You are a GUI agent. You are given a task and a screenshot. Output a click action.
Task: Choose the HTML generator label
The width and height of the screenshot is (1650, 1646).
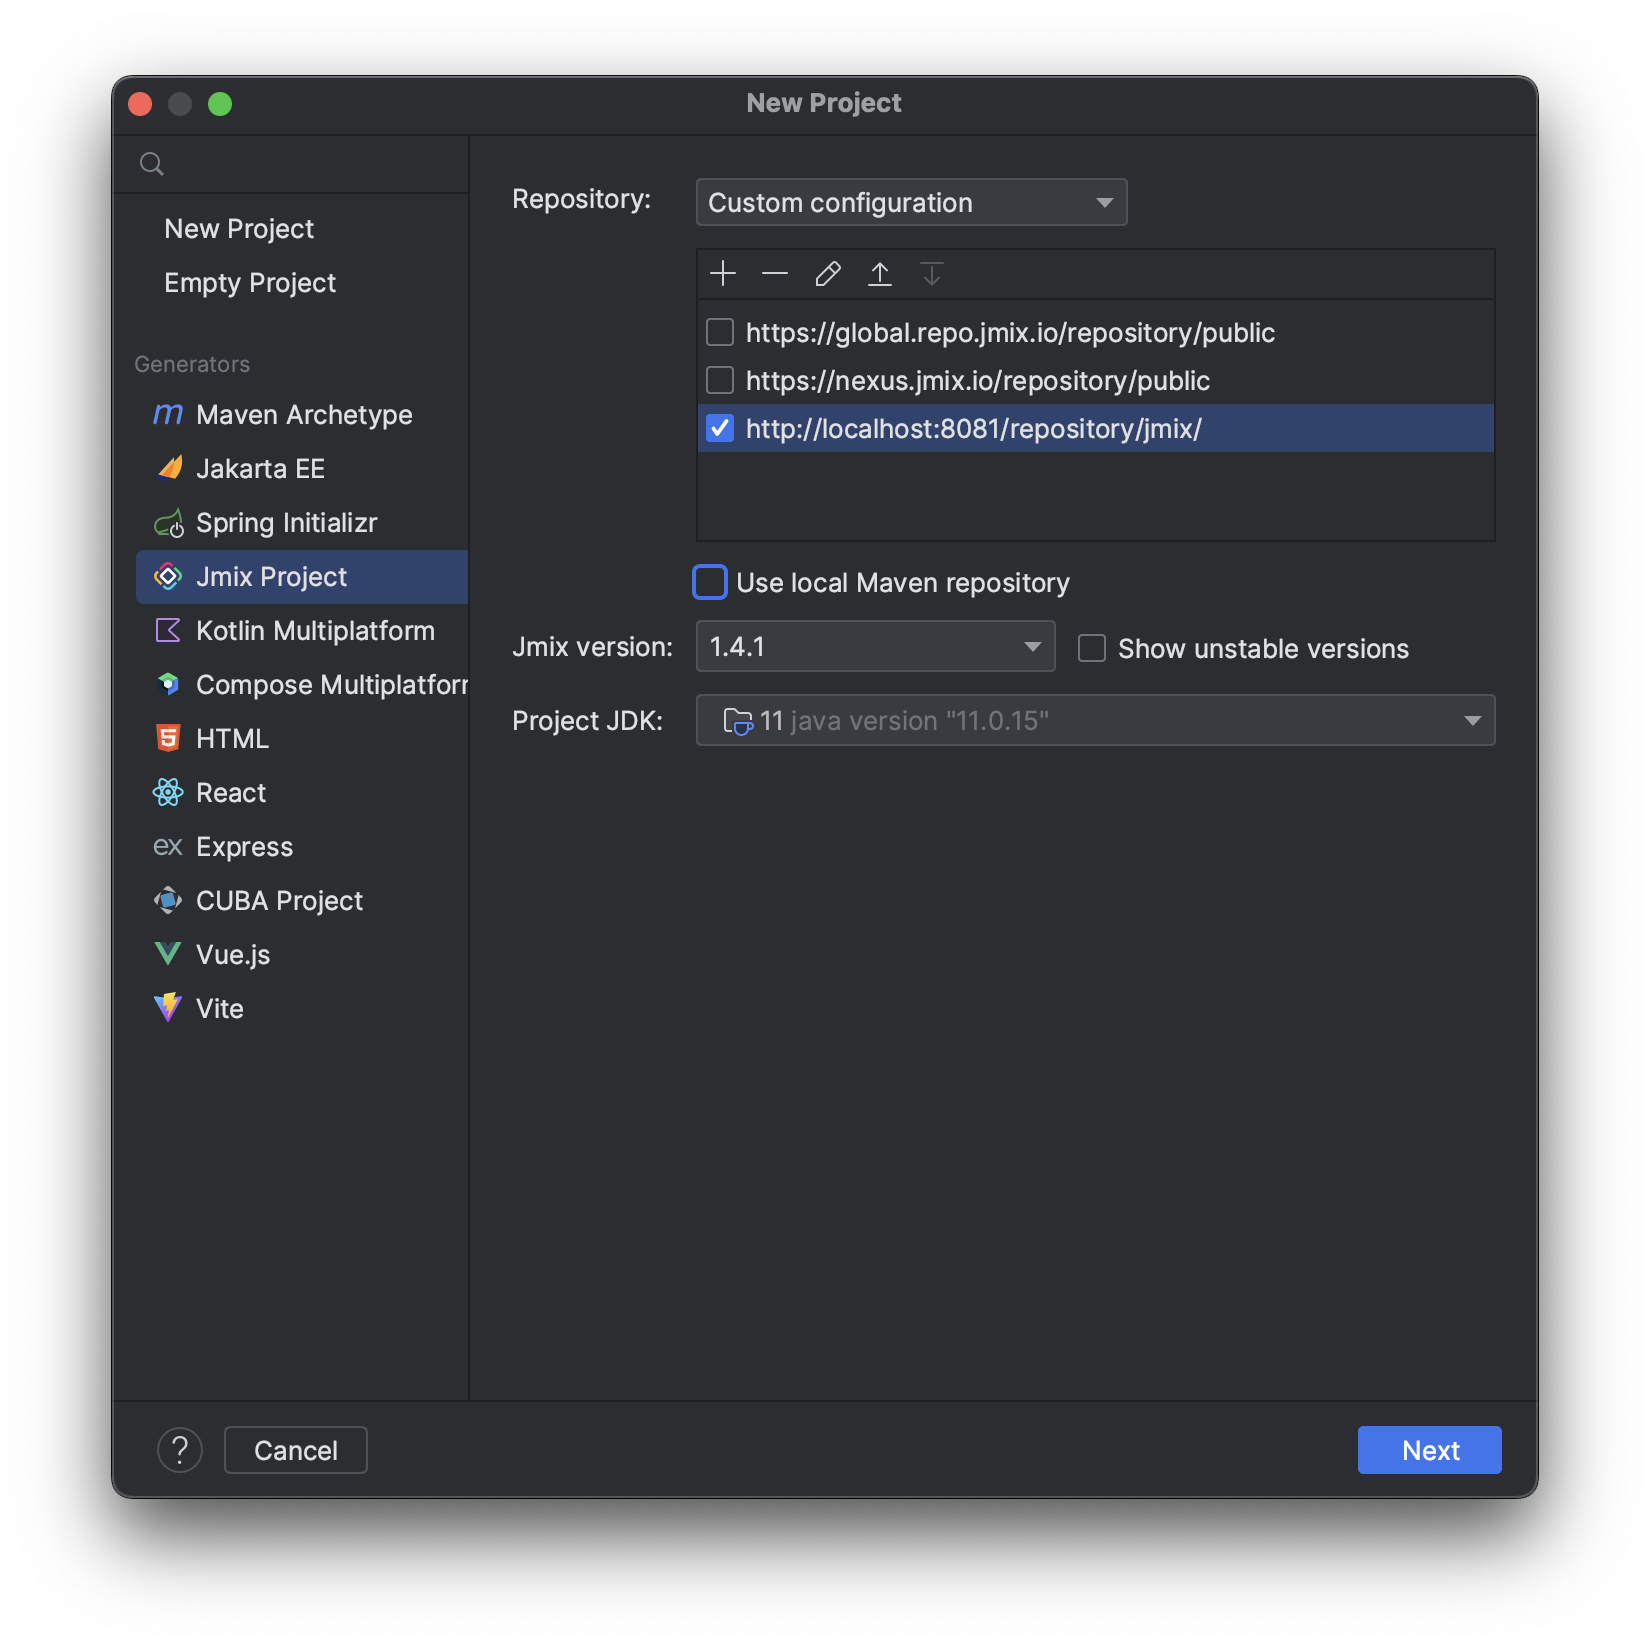tap(232, 738)
